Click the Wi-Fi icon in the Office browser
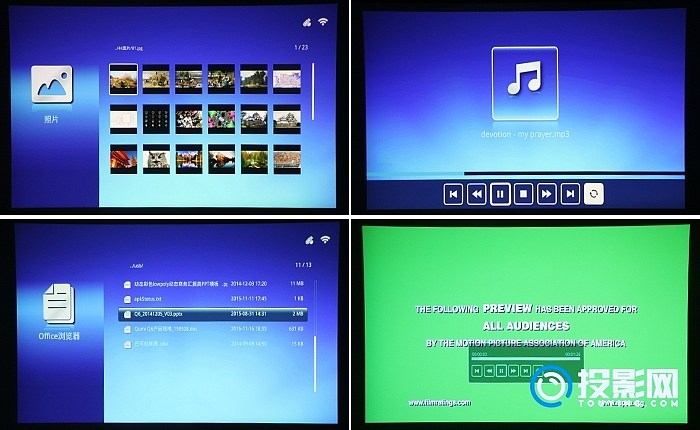 [x=325, y=240]
